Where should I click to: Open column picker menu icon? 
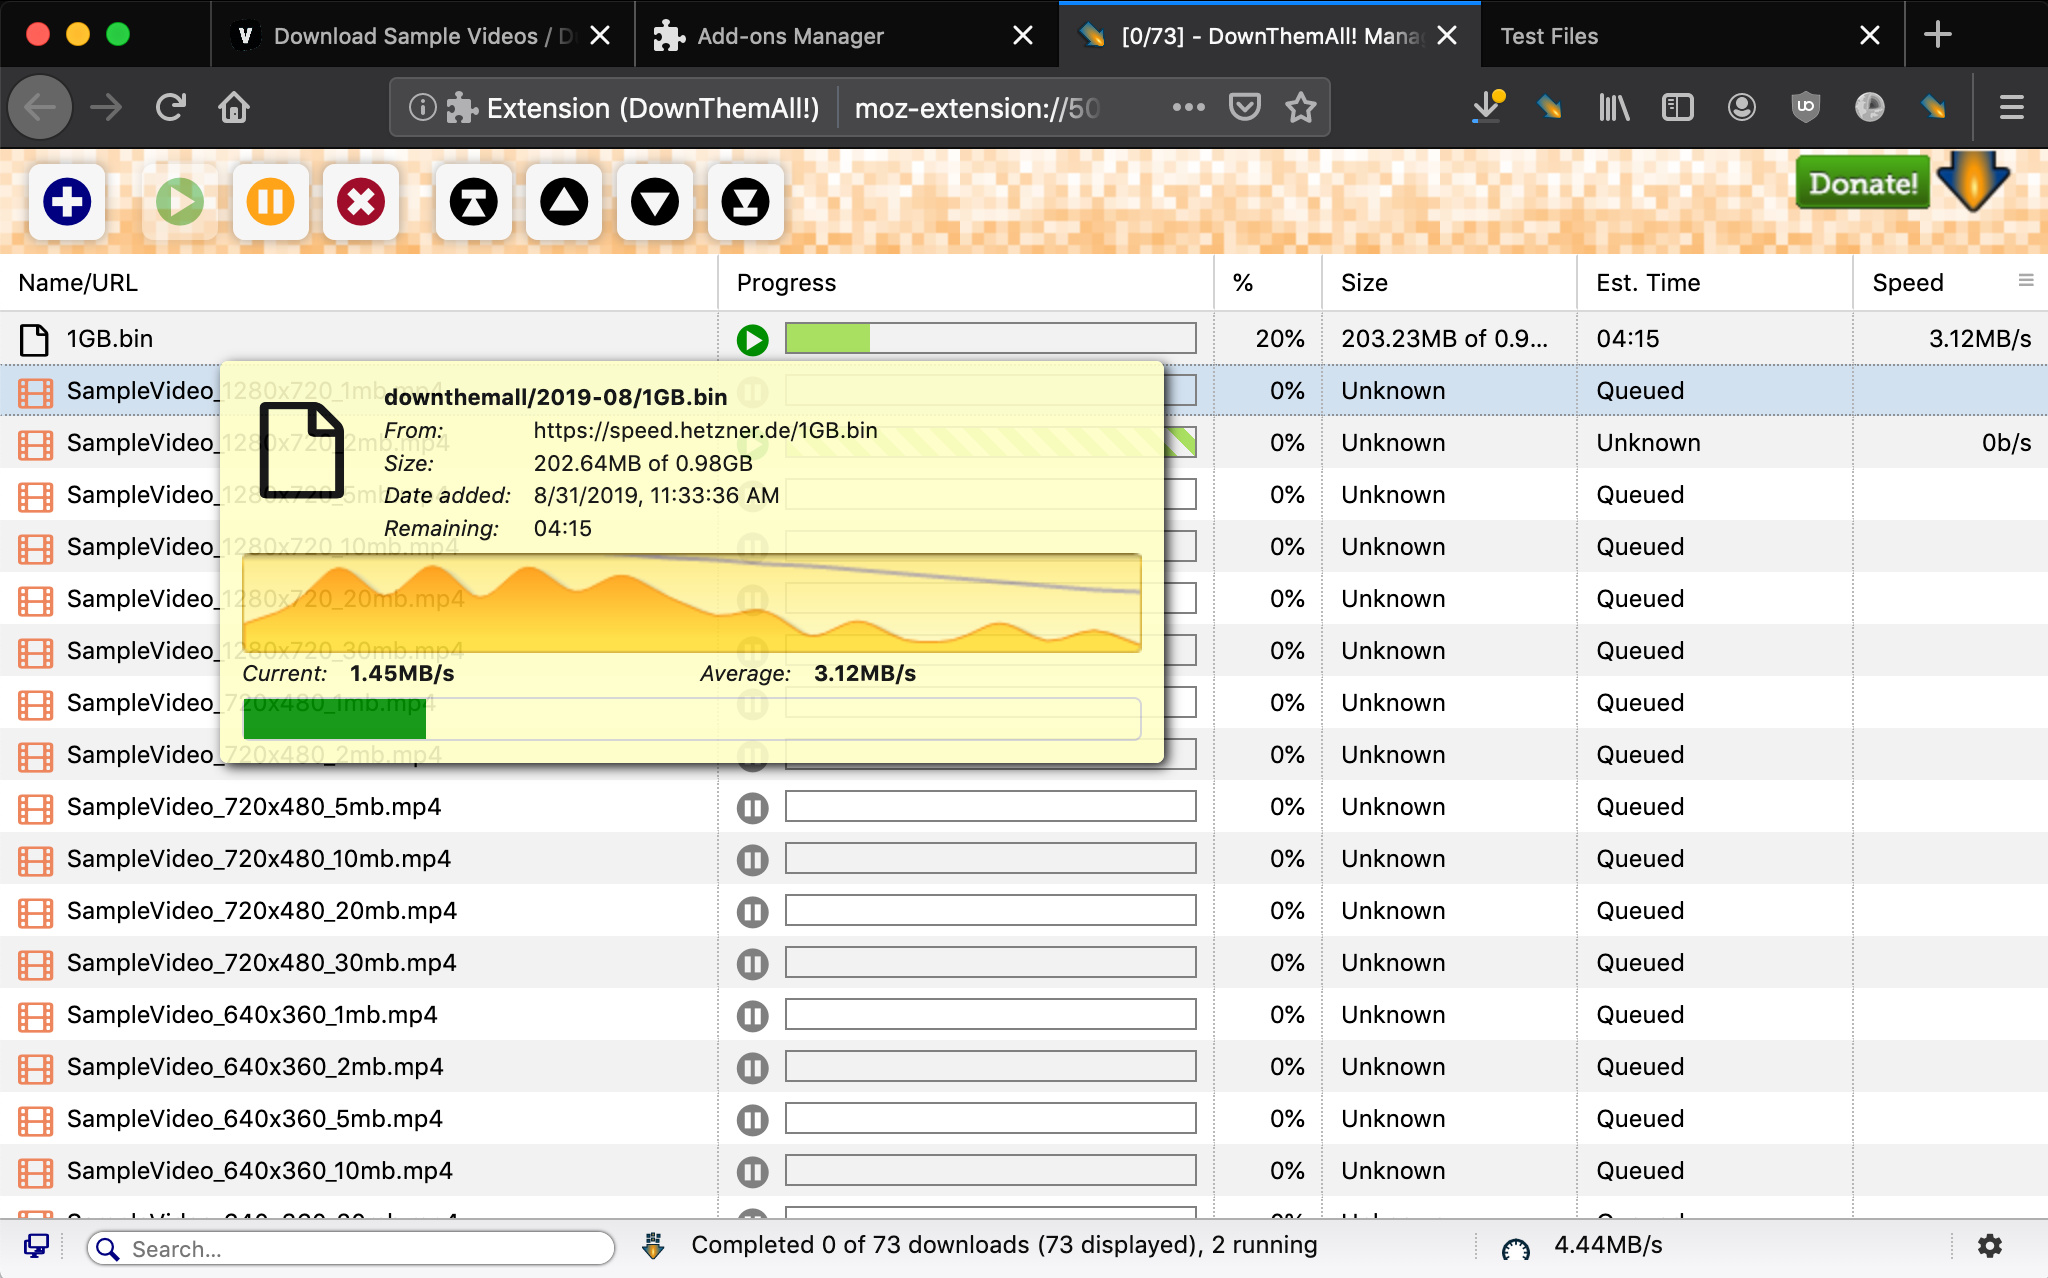pos(2026,281)
